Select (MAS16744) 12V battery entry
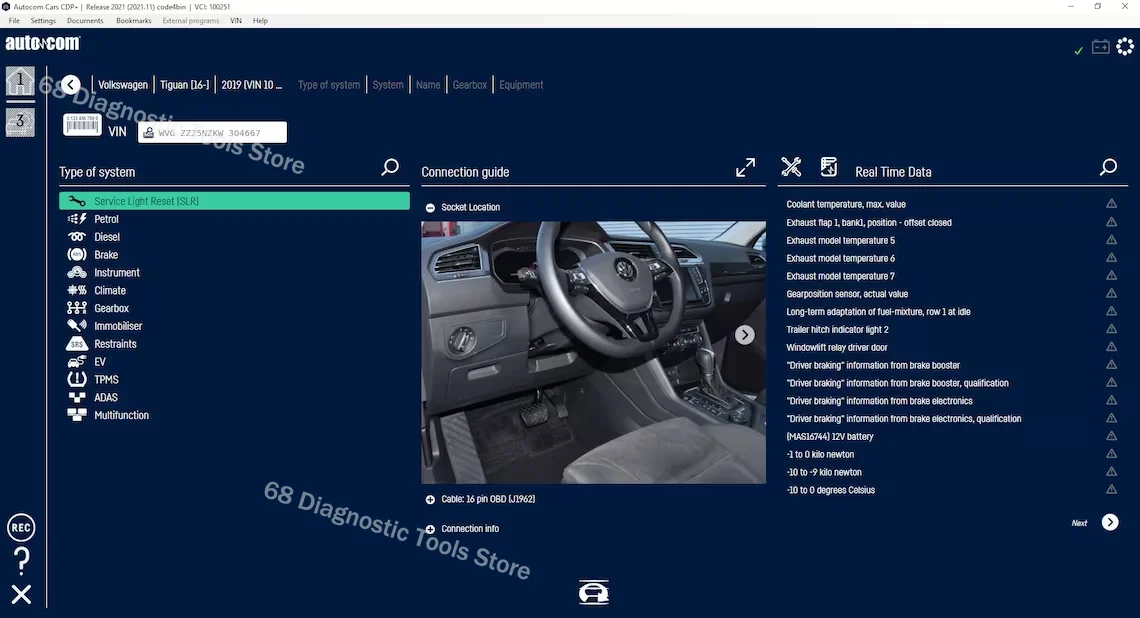 tap(830, 436)
